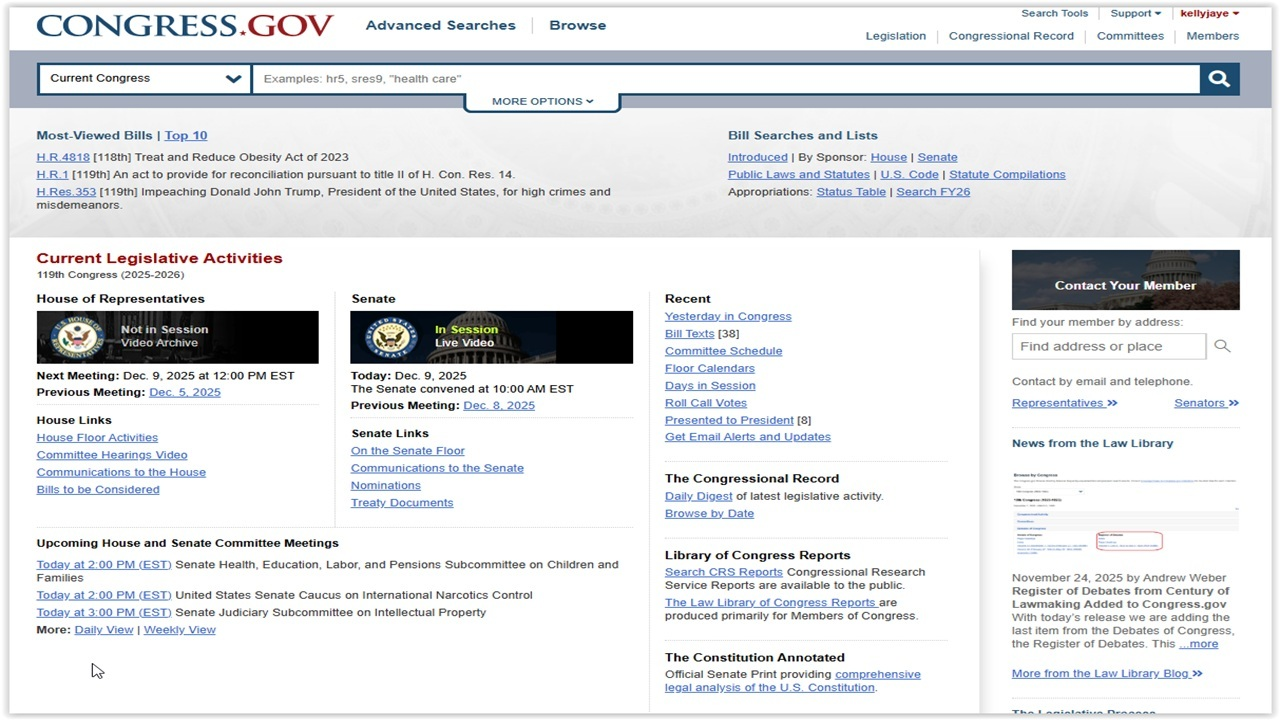Click the Senate In Session live video thumbnail

[492, 336]
